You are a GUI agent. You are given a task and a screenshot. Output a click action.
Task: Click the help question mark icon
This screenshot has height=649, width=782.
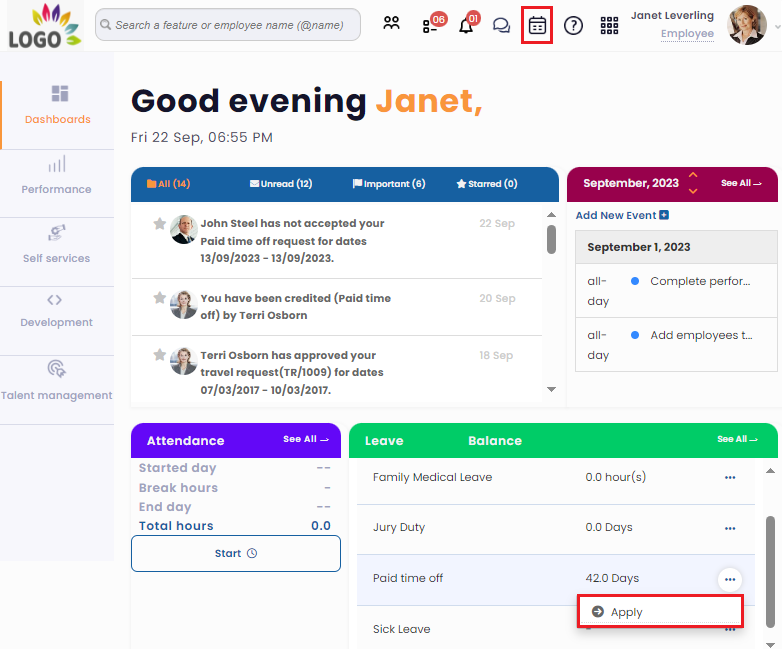click(573, 26)
